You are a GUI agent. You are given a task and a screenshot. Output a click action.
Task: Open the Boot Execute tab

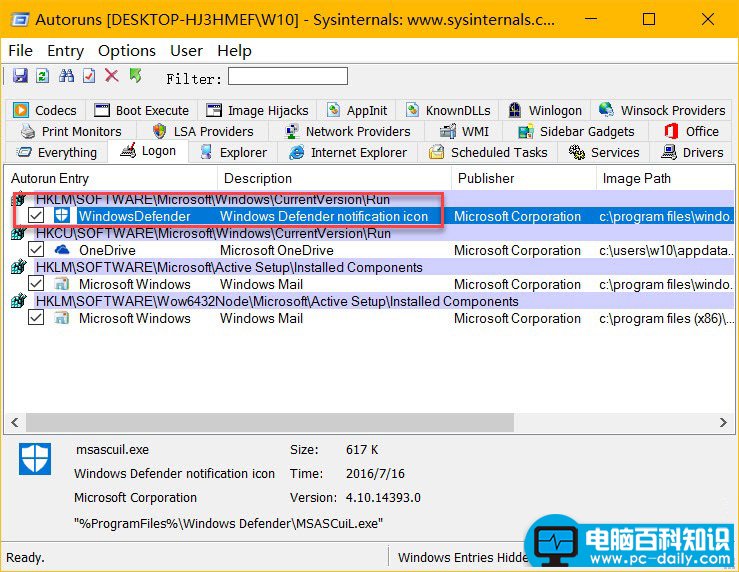141,110
